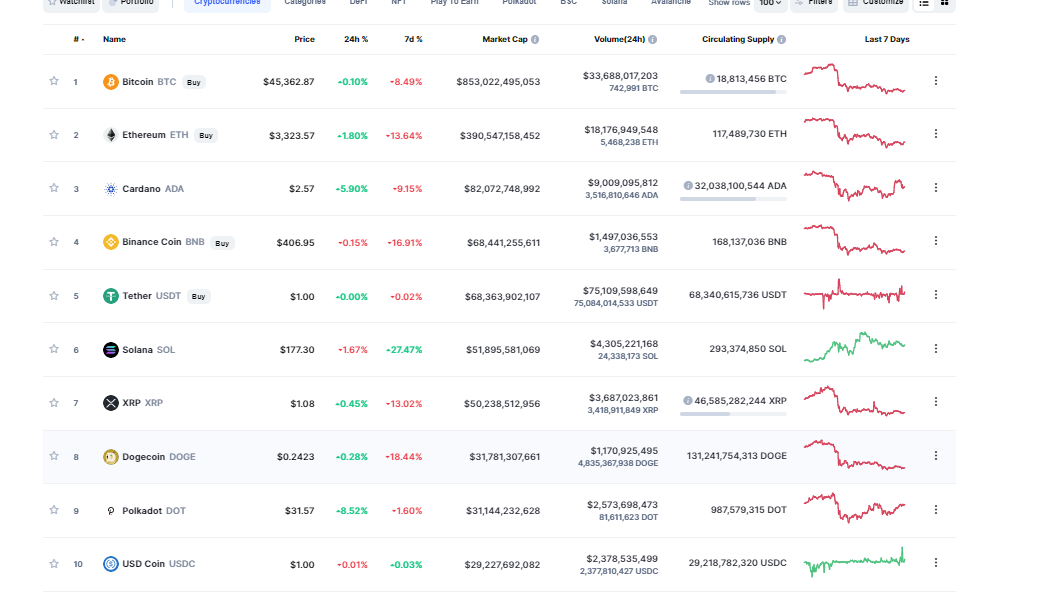
Task: Open the Show rows 100 dropdown
Action: pos(770,3)
